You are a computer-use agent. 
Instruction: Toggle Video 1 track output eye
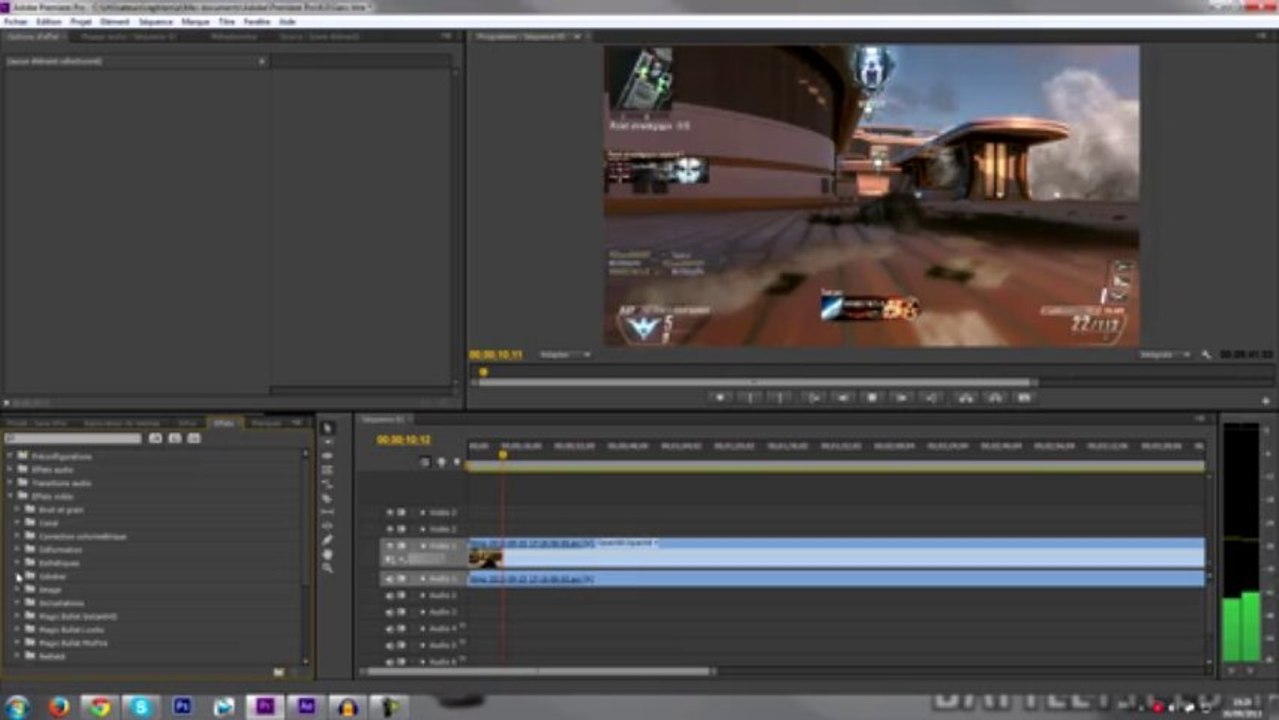click(390, 546)
